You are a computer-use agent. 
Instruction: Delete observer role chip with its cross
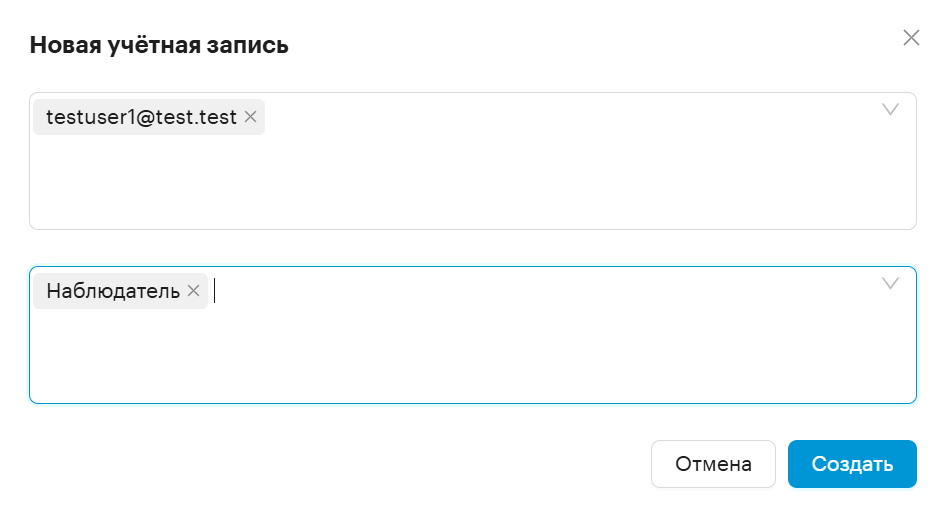[193, 291]
